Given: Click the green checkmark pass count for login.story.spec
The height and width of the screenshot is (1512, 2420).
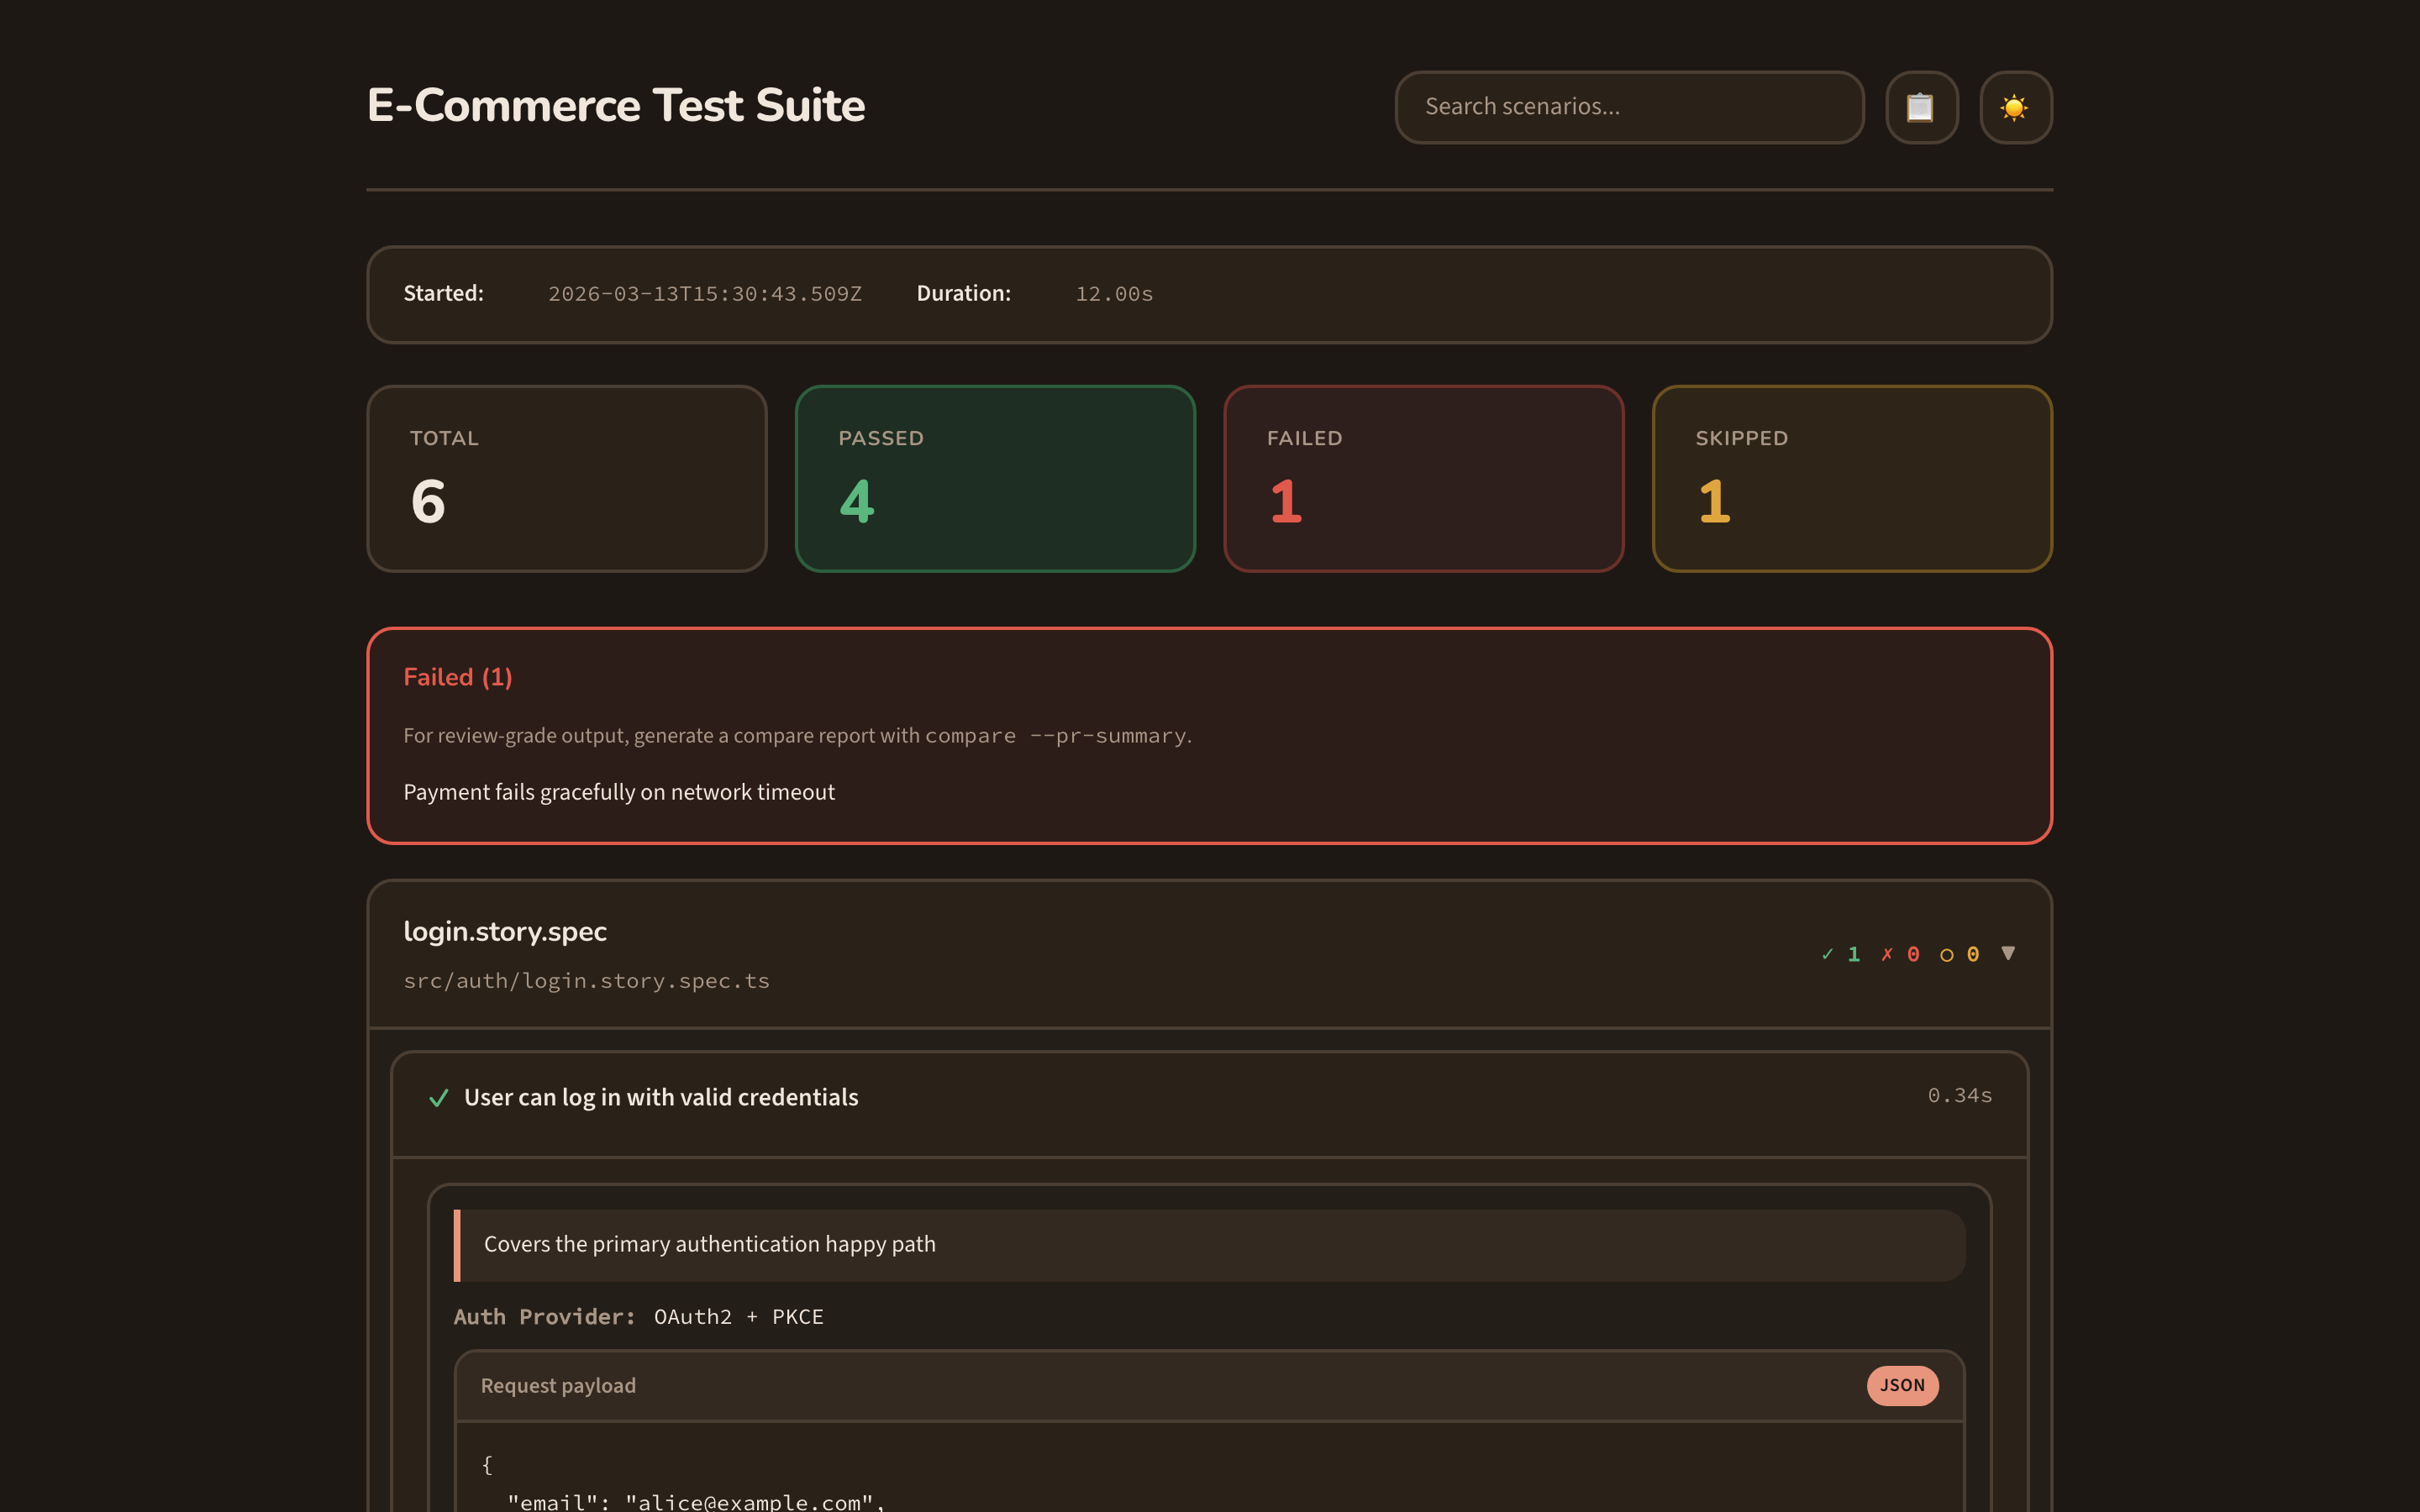Looking at the screenshot, I should 1840,953.
